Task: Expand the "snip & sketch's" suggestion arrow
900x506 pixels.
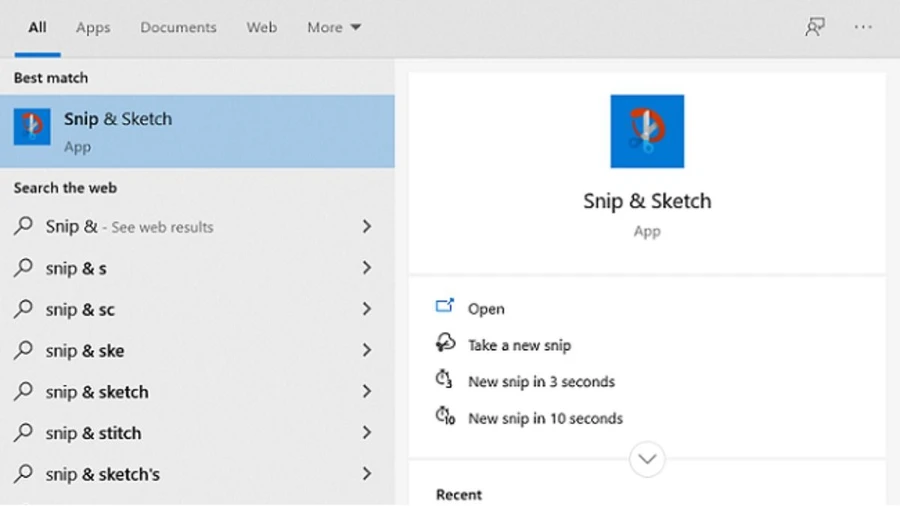Action: coord(367,474)
